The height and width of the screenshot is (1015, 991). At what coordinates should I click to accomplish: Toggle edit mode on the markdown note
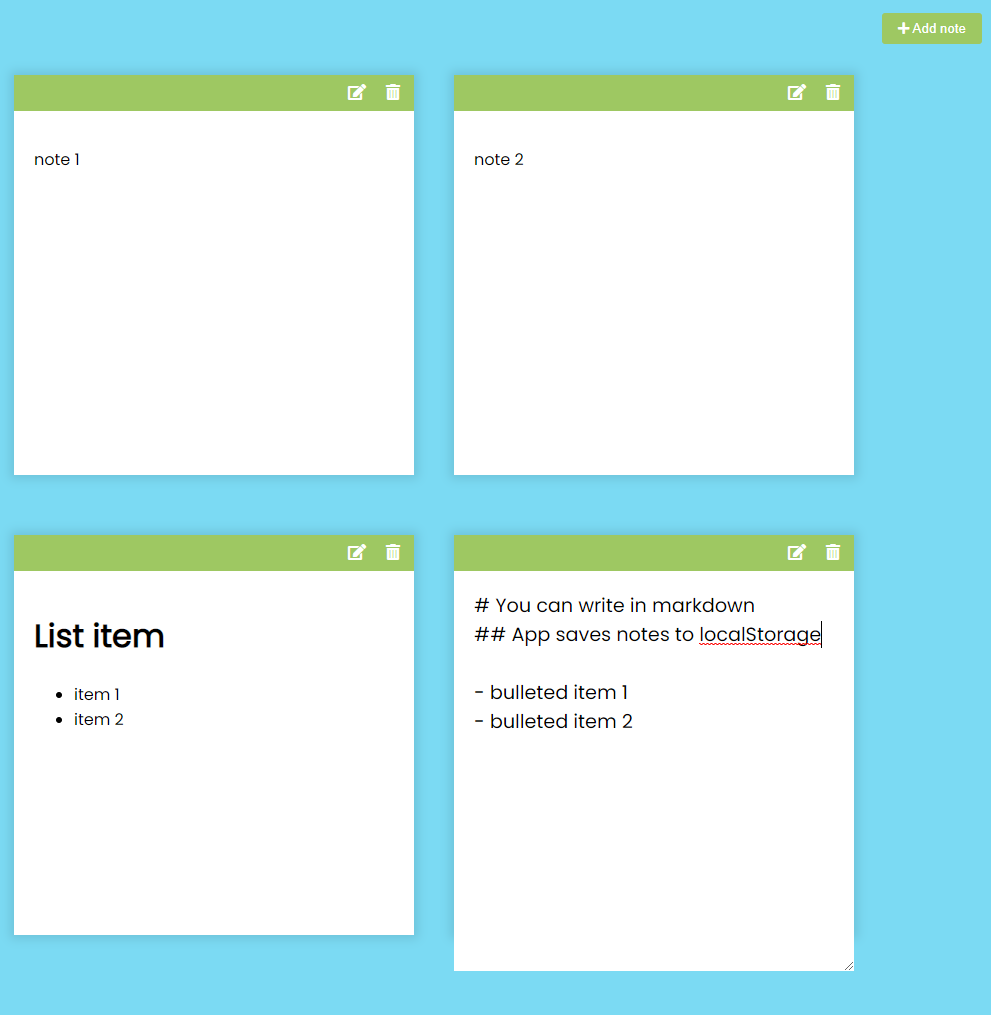tap(797, 552)
